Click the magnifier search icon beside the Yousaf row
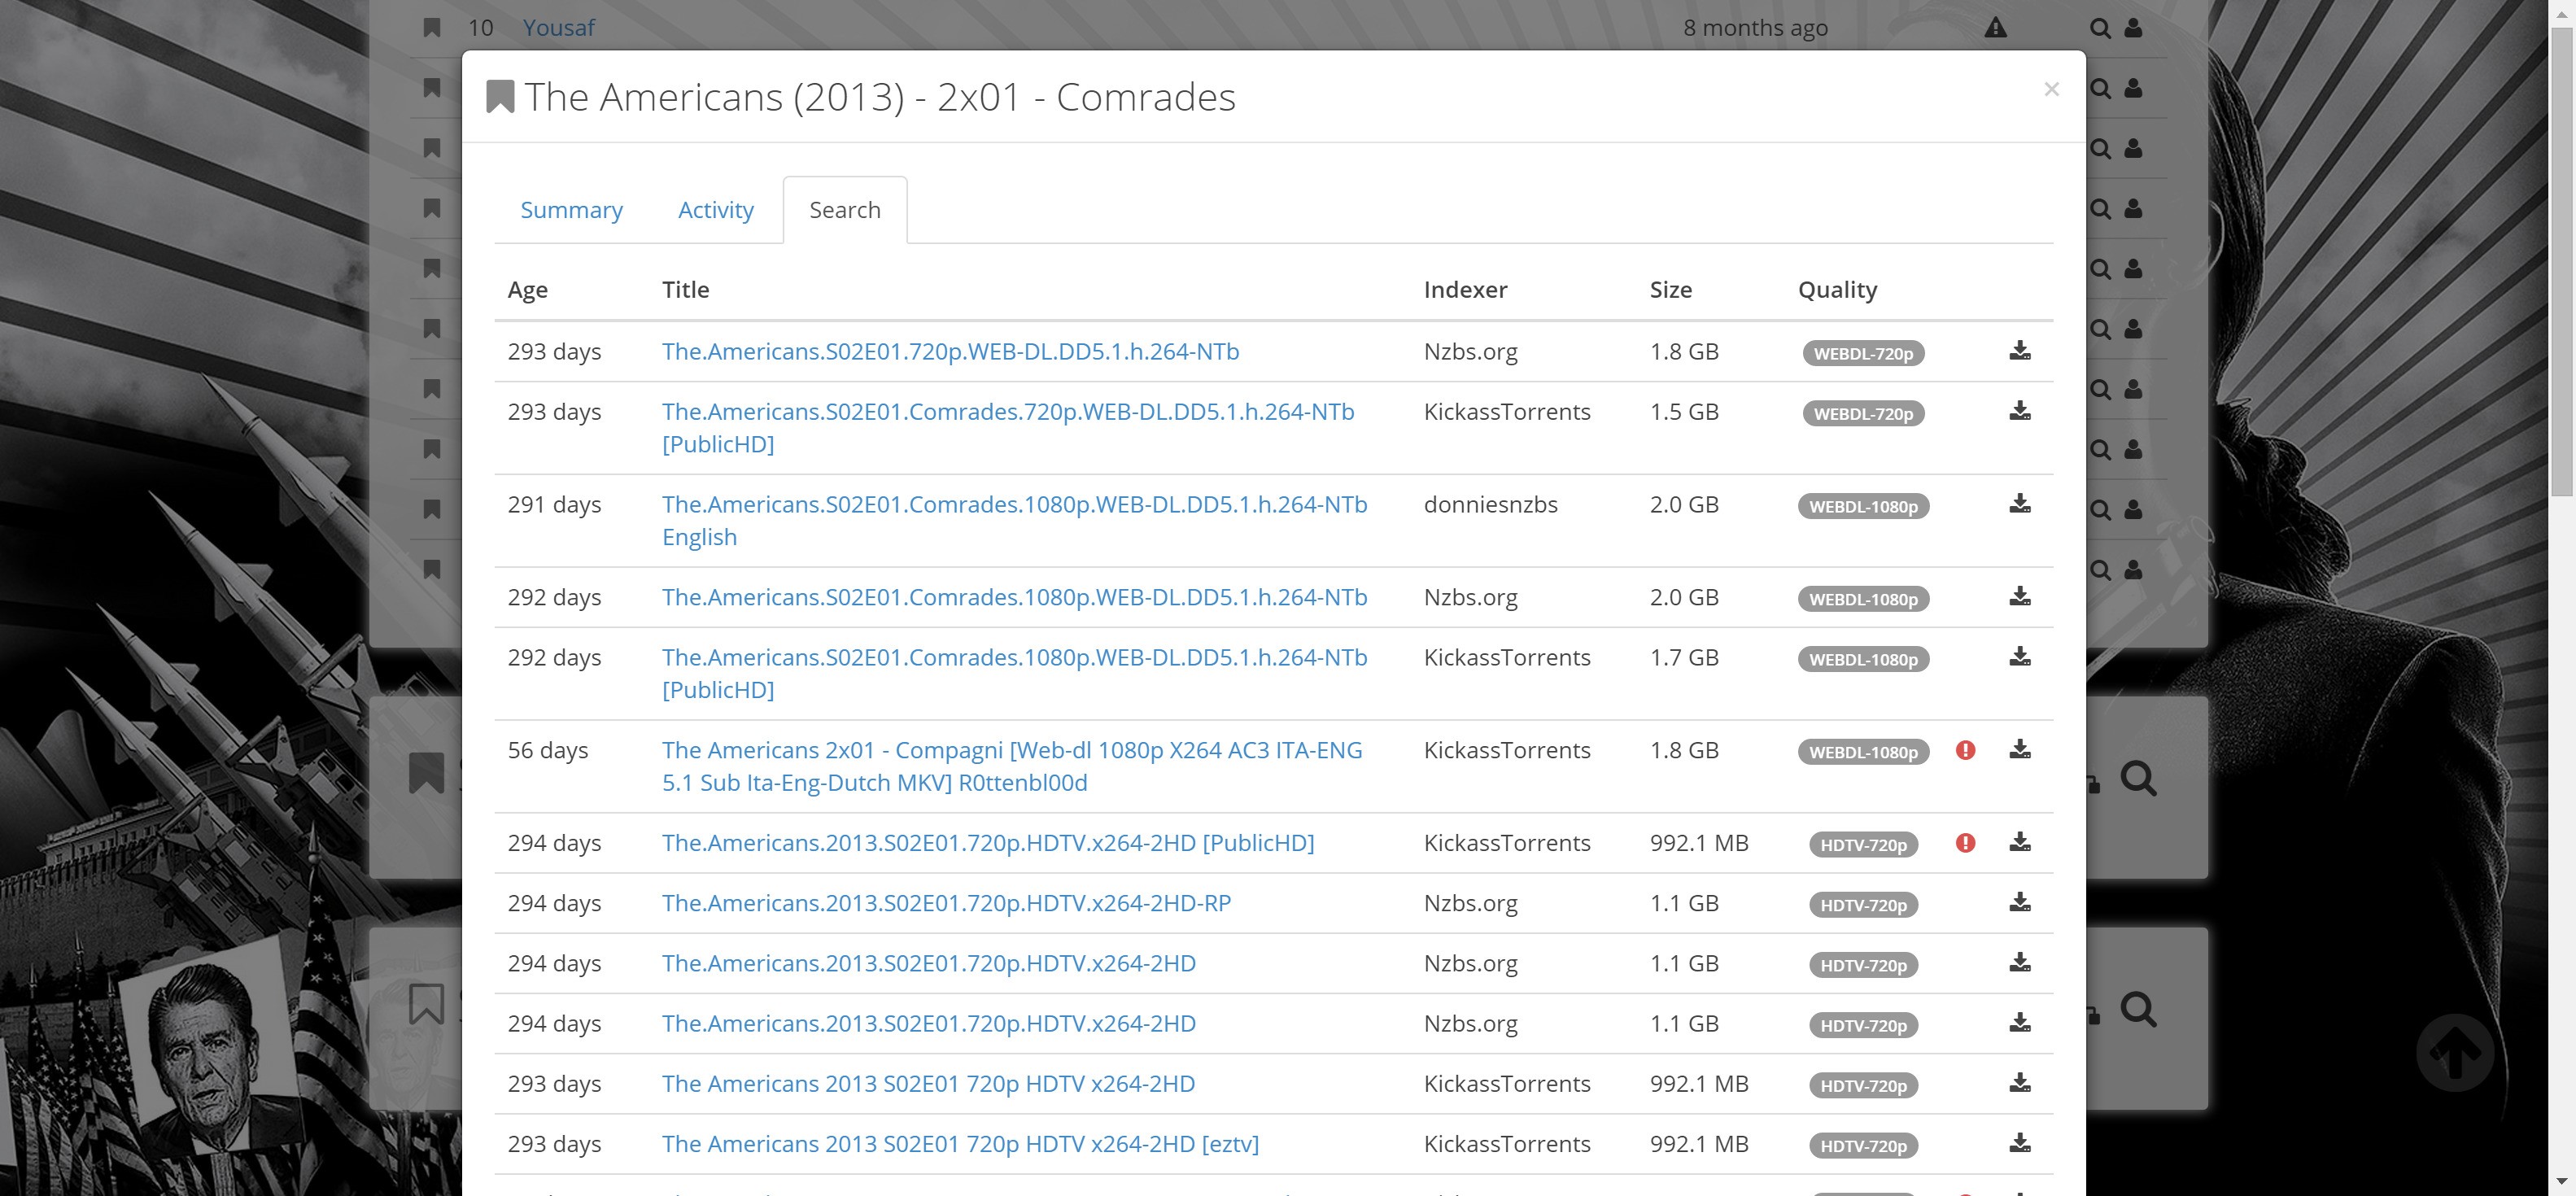The height and width of the screenshot is (1196, 2576). 2099,27
